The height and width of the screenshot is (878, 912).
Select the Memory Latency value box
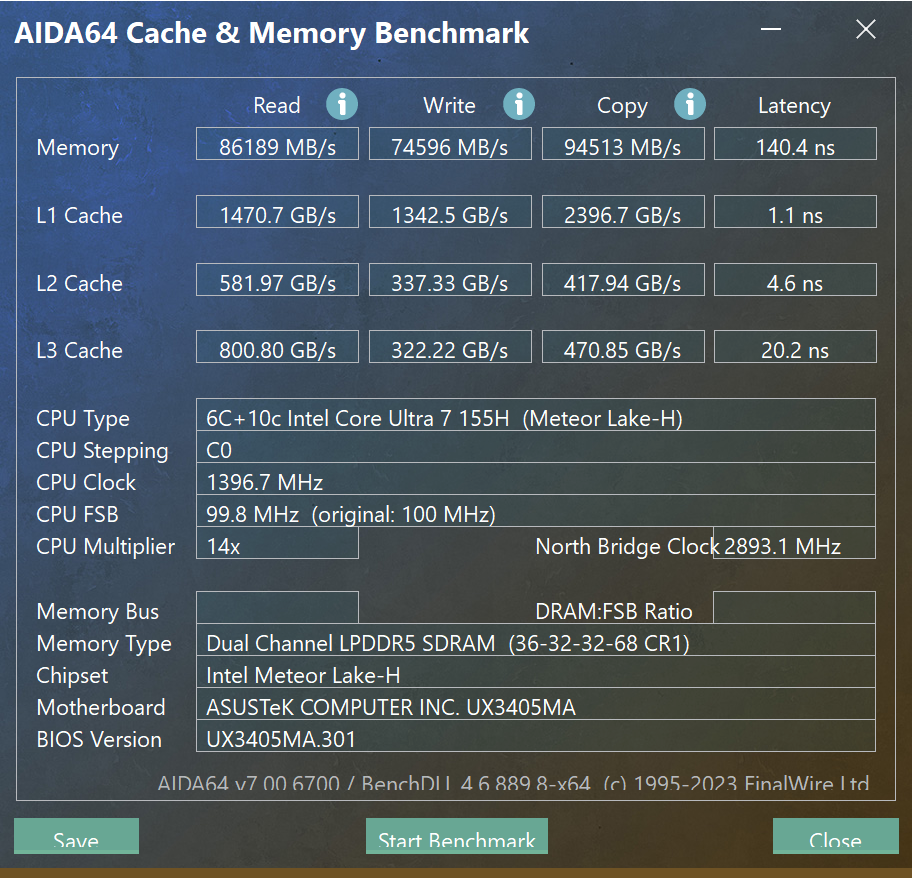click(795, 147)
